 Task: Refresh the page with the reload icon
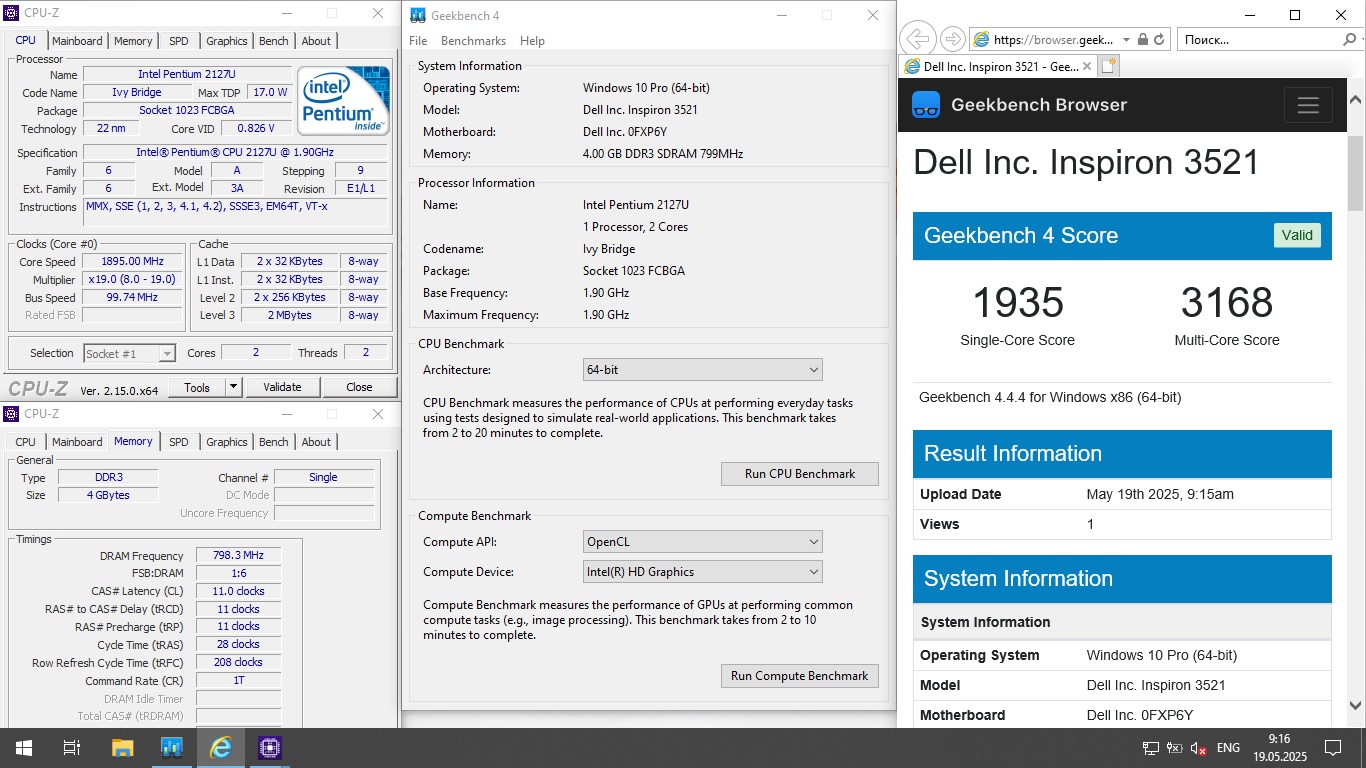coord(1160,40)
